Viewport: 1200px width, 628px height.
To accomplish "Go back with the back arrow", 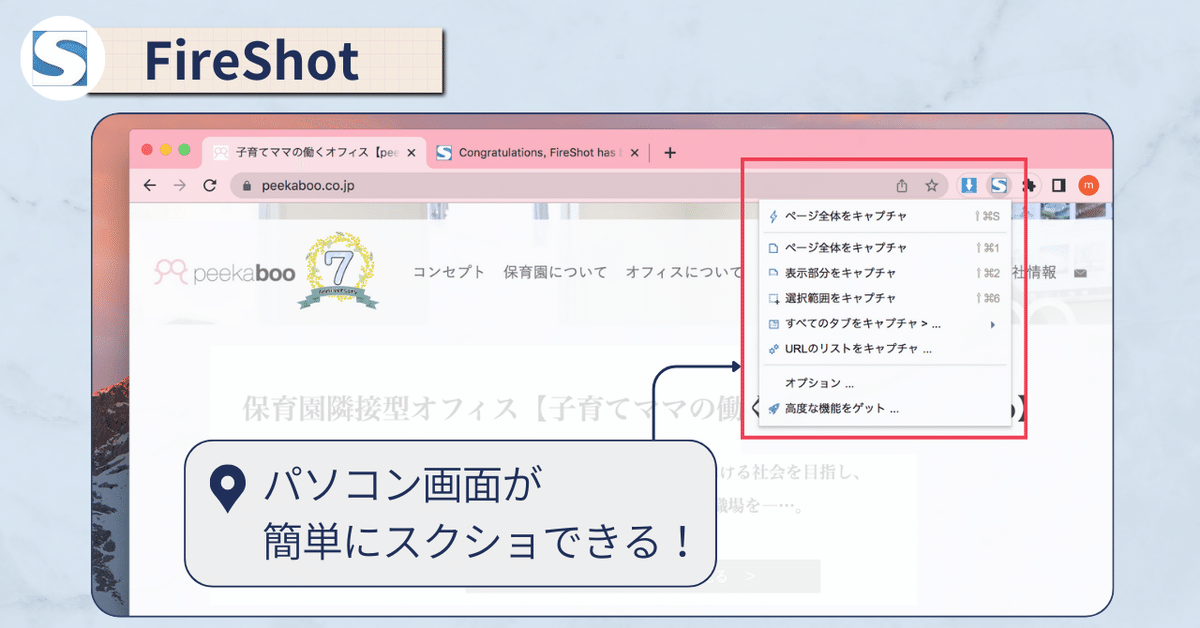I will [150, 185].
